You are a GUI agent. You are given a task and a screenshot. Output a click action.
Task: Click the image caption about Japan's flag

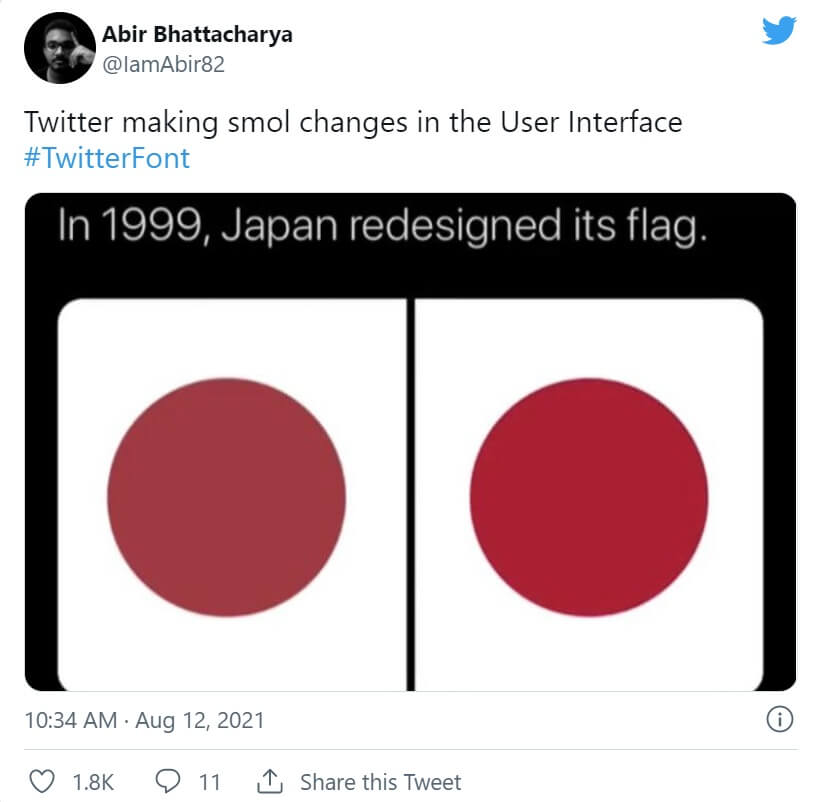pyautogui.click(x=382, y=225)
